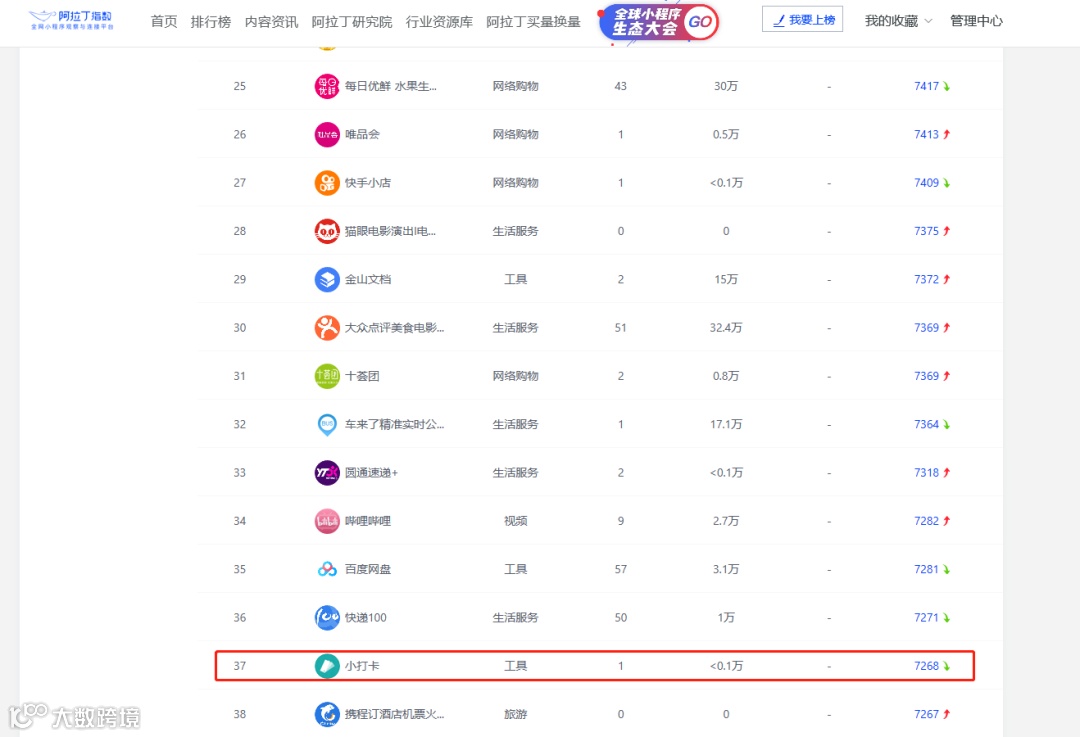Click the 视频 category in 哔哩哔哩 row
This screenshot has height=737, width=1080.
515,521
